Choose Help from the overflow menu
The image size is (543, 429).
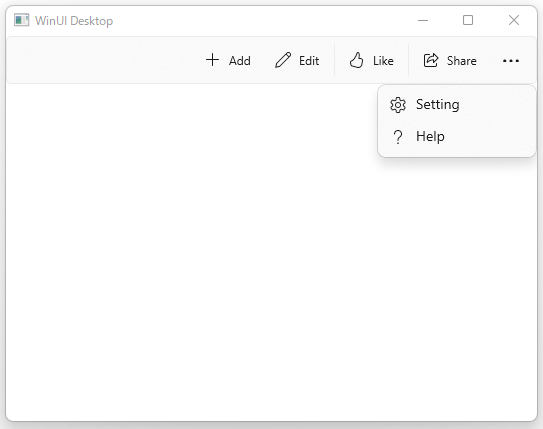[456, 136]
